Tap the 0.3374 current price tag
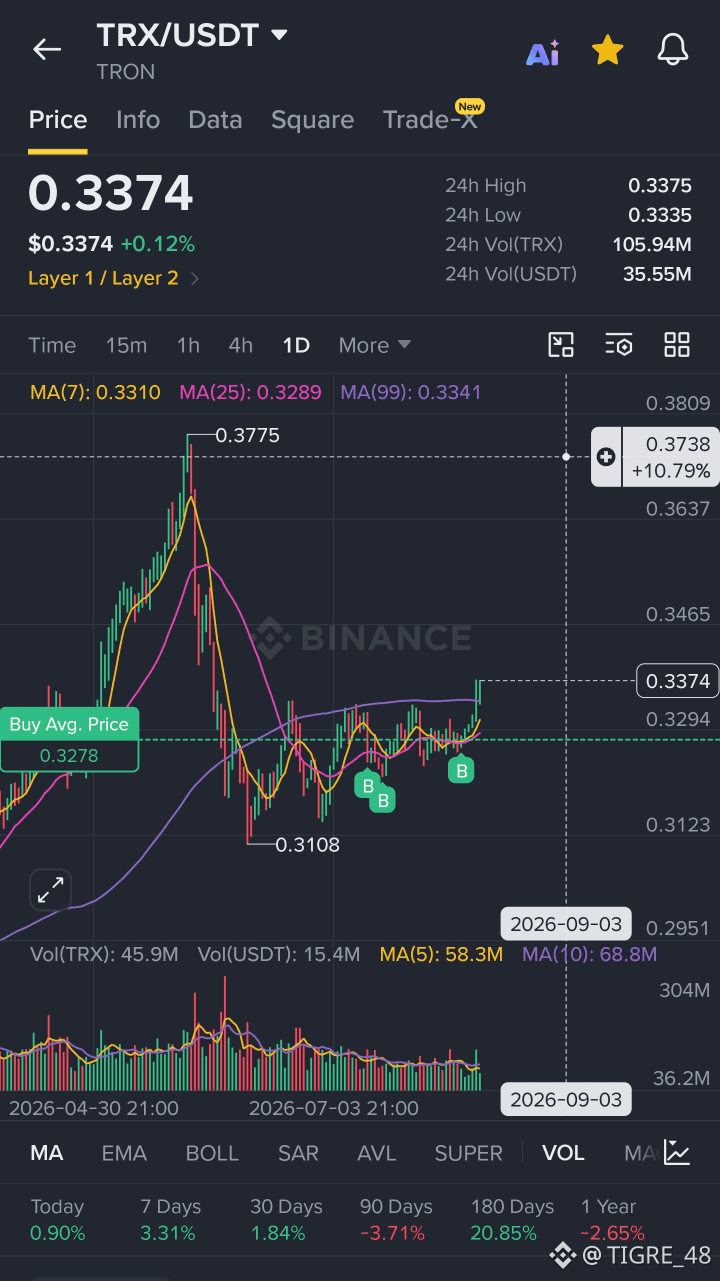 [x=678, y=681]
